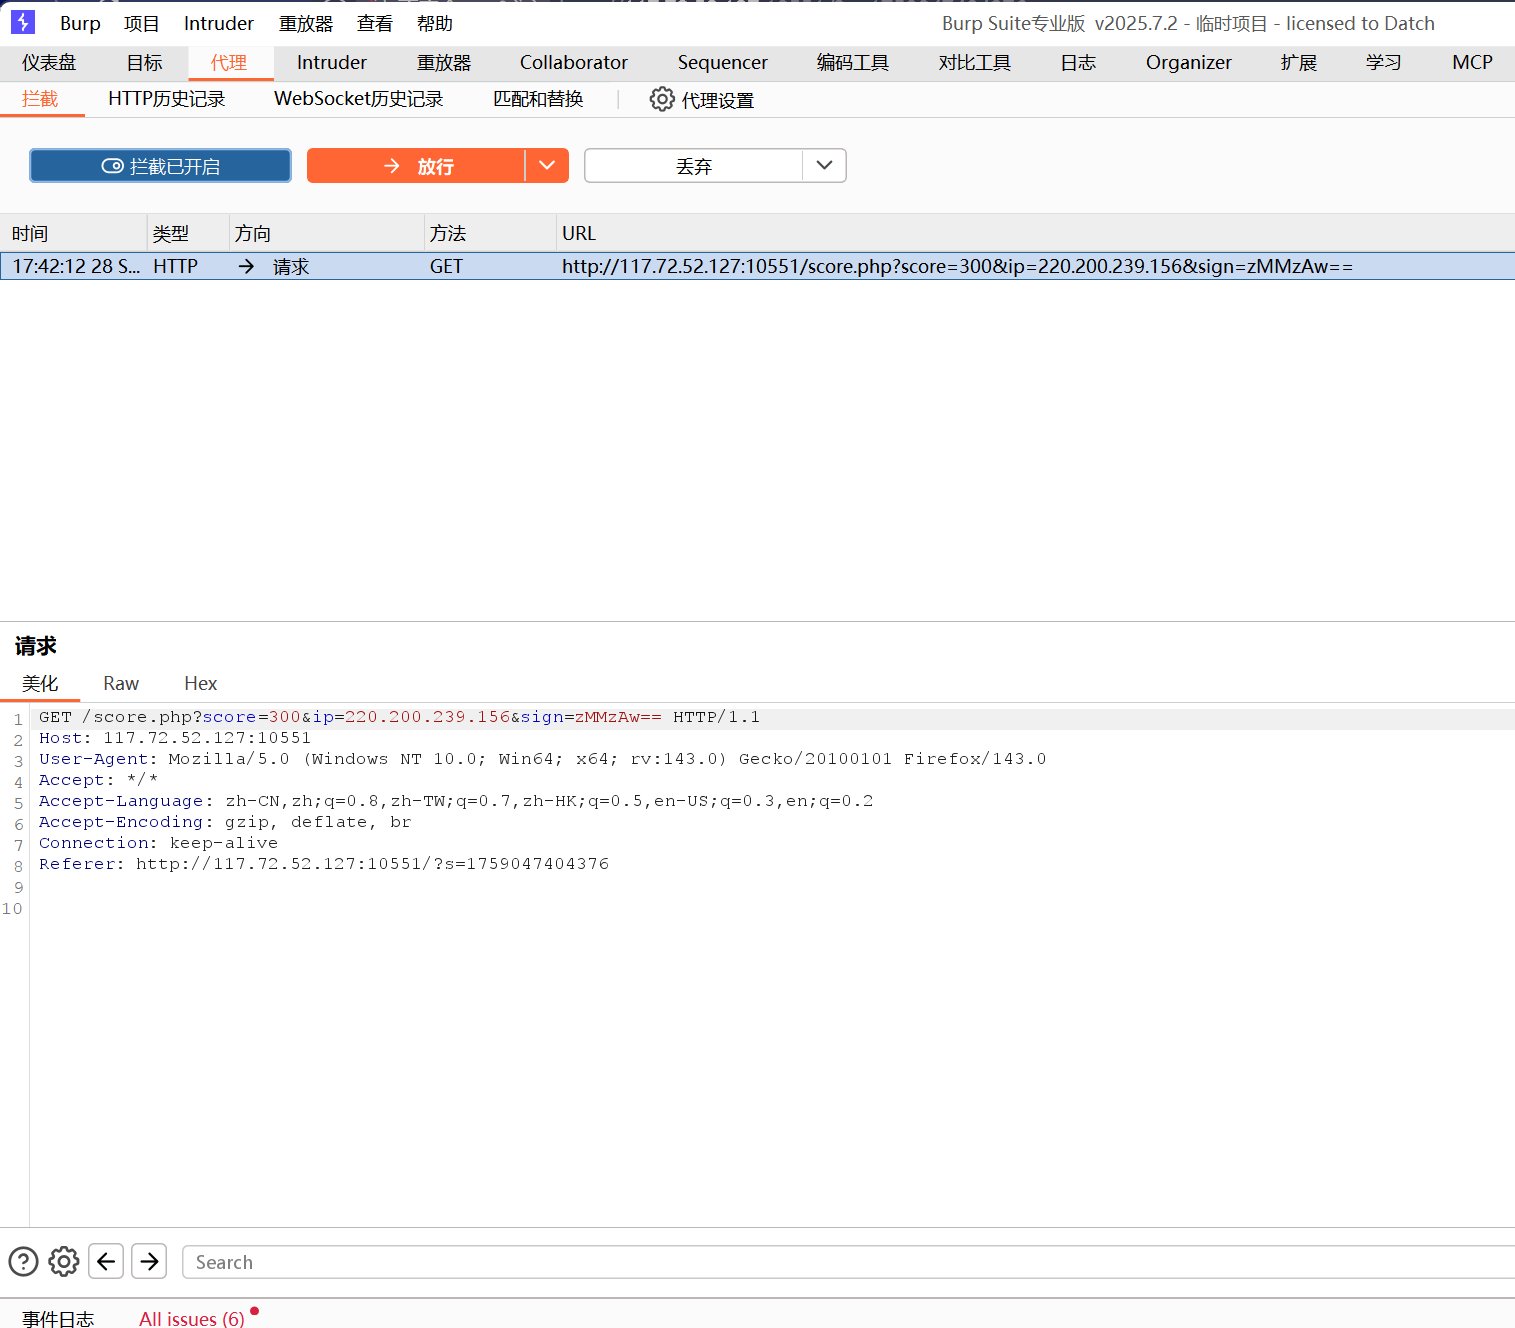Click the Accept-Encoding header line
Viewport: 1515px width, 1328px height.
tap(225, 822)
